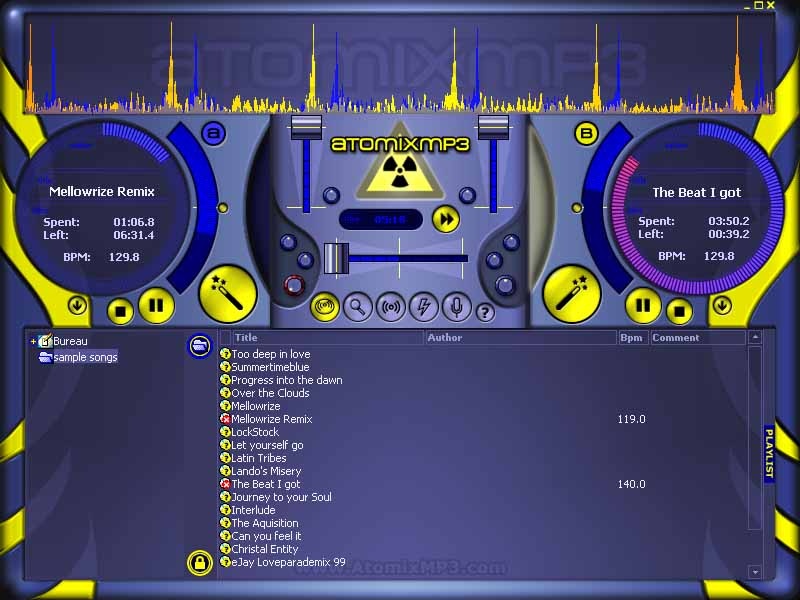Viewport: 800px width, 600px height.
Task: Expand the Bureau tree node
Action: pos(33,341)
